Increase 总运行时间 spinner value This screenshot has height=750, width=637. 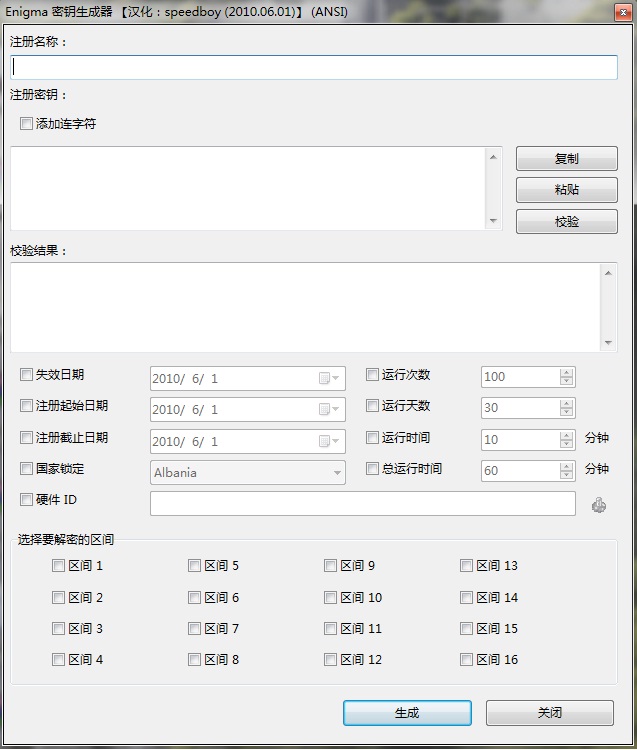(566, 467)
